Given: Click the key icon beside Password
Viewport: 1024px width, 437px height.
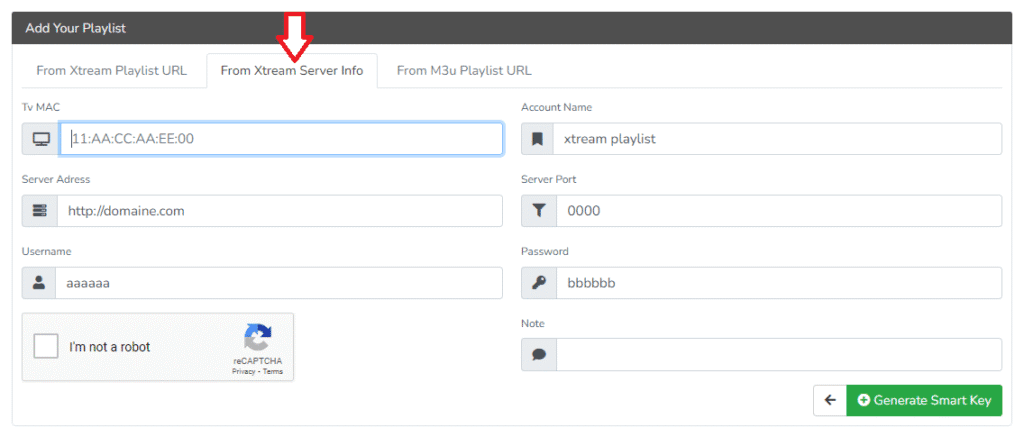Looking at the screenshot, I should (538, 283).
